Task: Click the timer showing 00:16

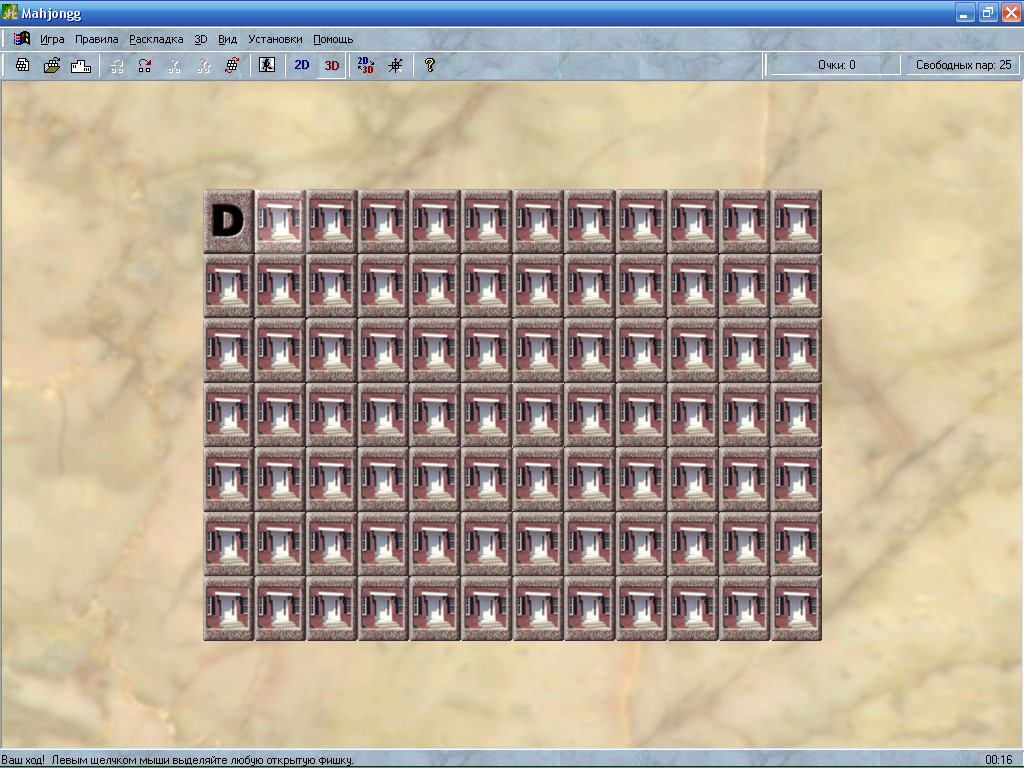Action: (999, 760)
